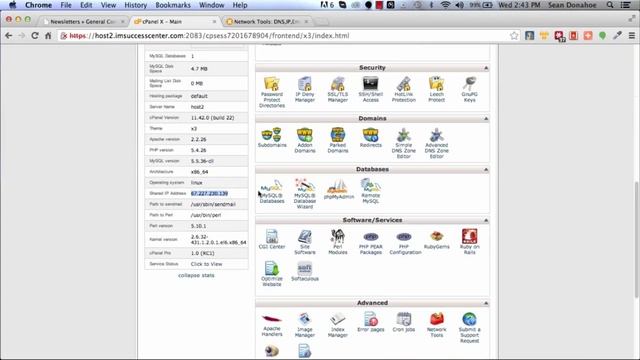640x360 pixels.
Task: Open CGI Center
Action: tap(272, 239)
